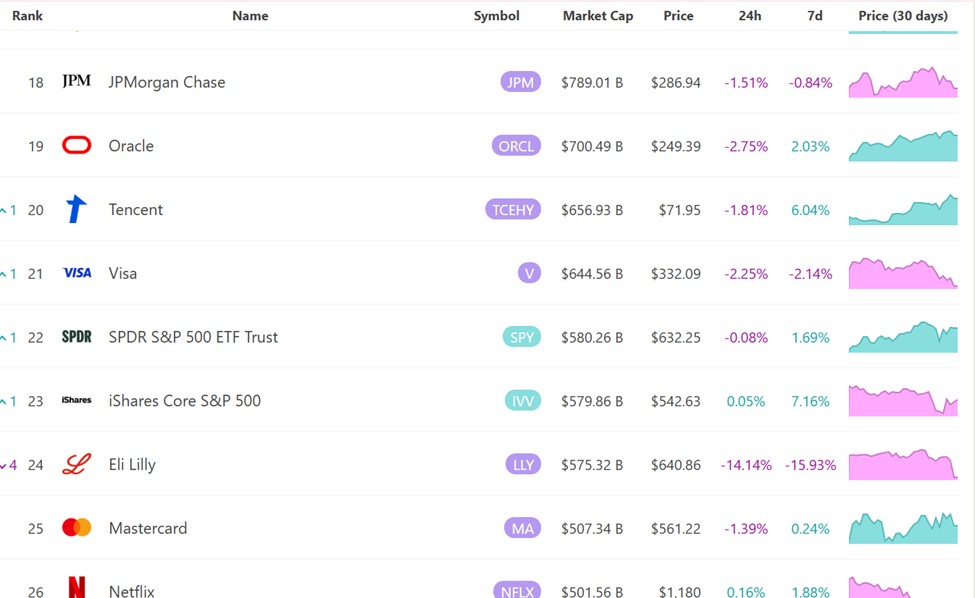
Task: Click the SPDR logo icon
Action: point(76,337)
